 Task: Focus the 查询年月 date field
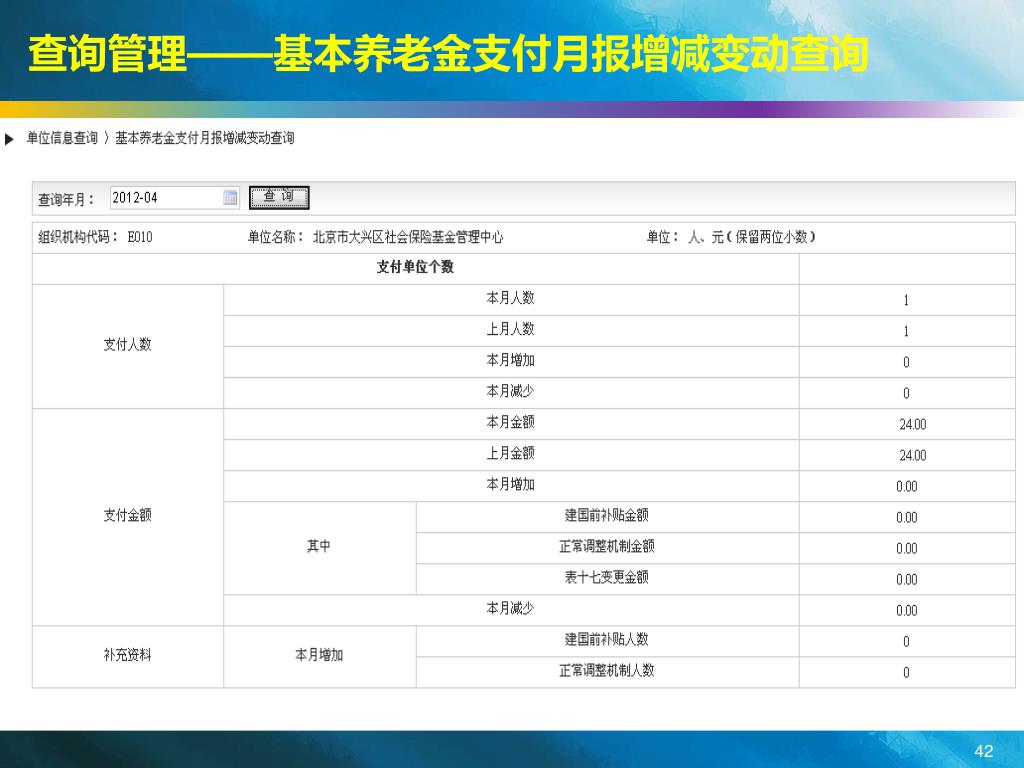click(174, 198)
